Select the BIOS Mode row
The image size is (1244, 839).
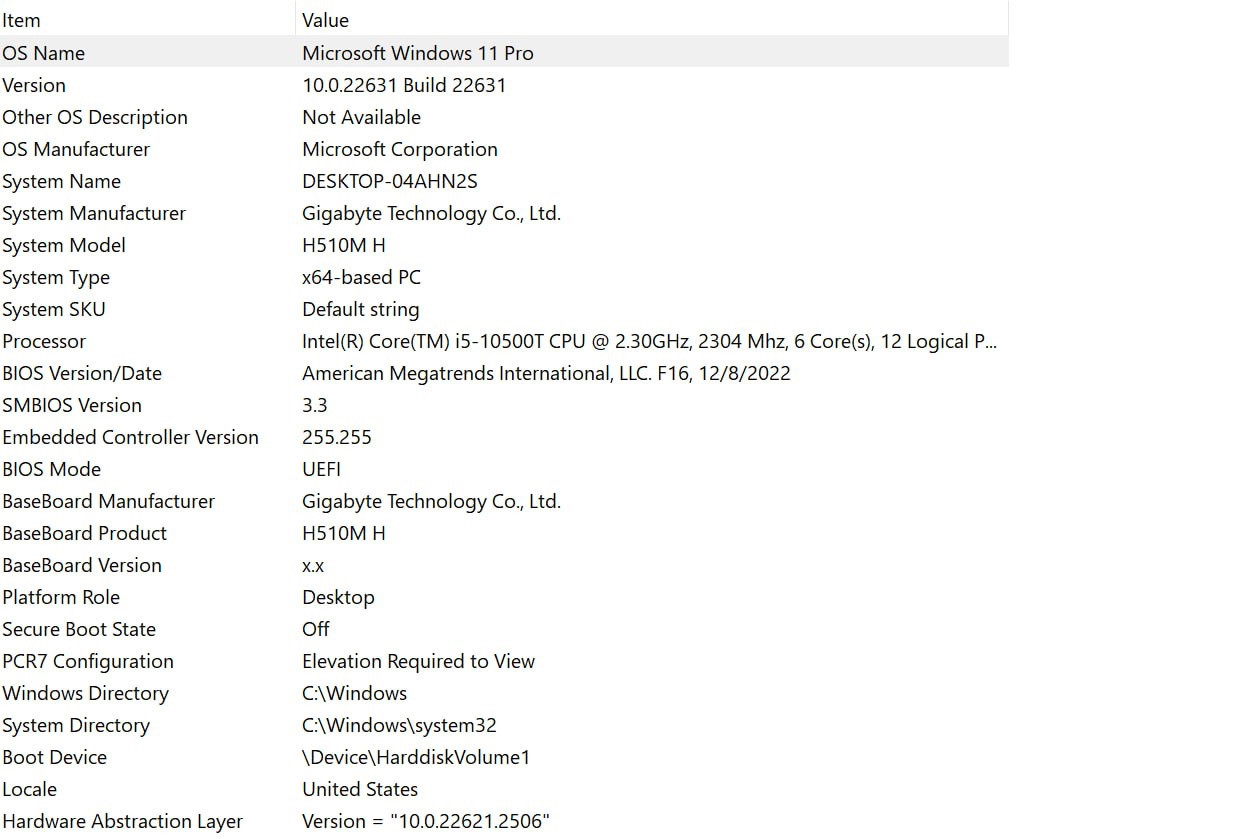(51, 469)
